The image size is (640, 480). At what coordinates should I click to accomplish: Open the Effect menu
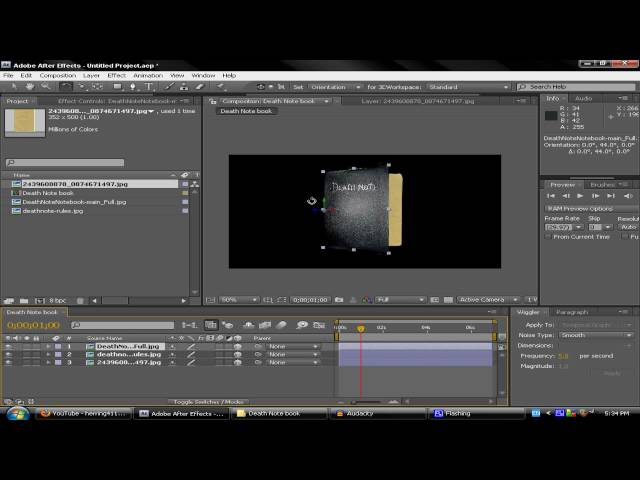pos(116,76)
